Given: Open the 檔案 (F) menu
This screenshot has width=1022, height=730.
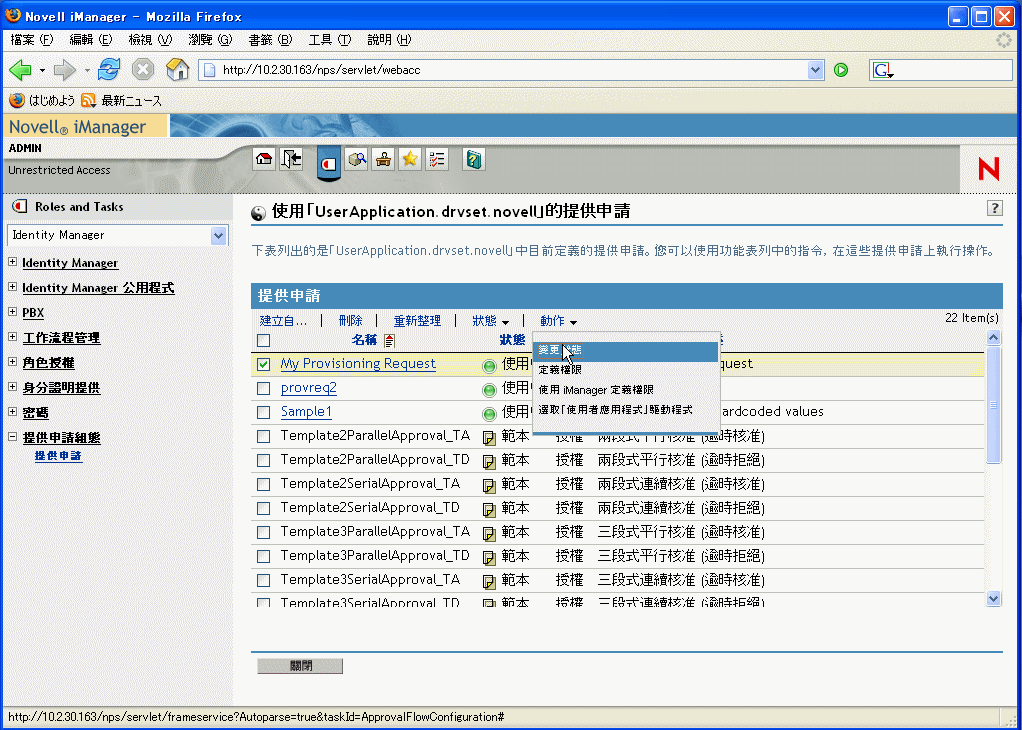Looking at the screenshot, I should pyautogui.click(x=32, y=40).
